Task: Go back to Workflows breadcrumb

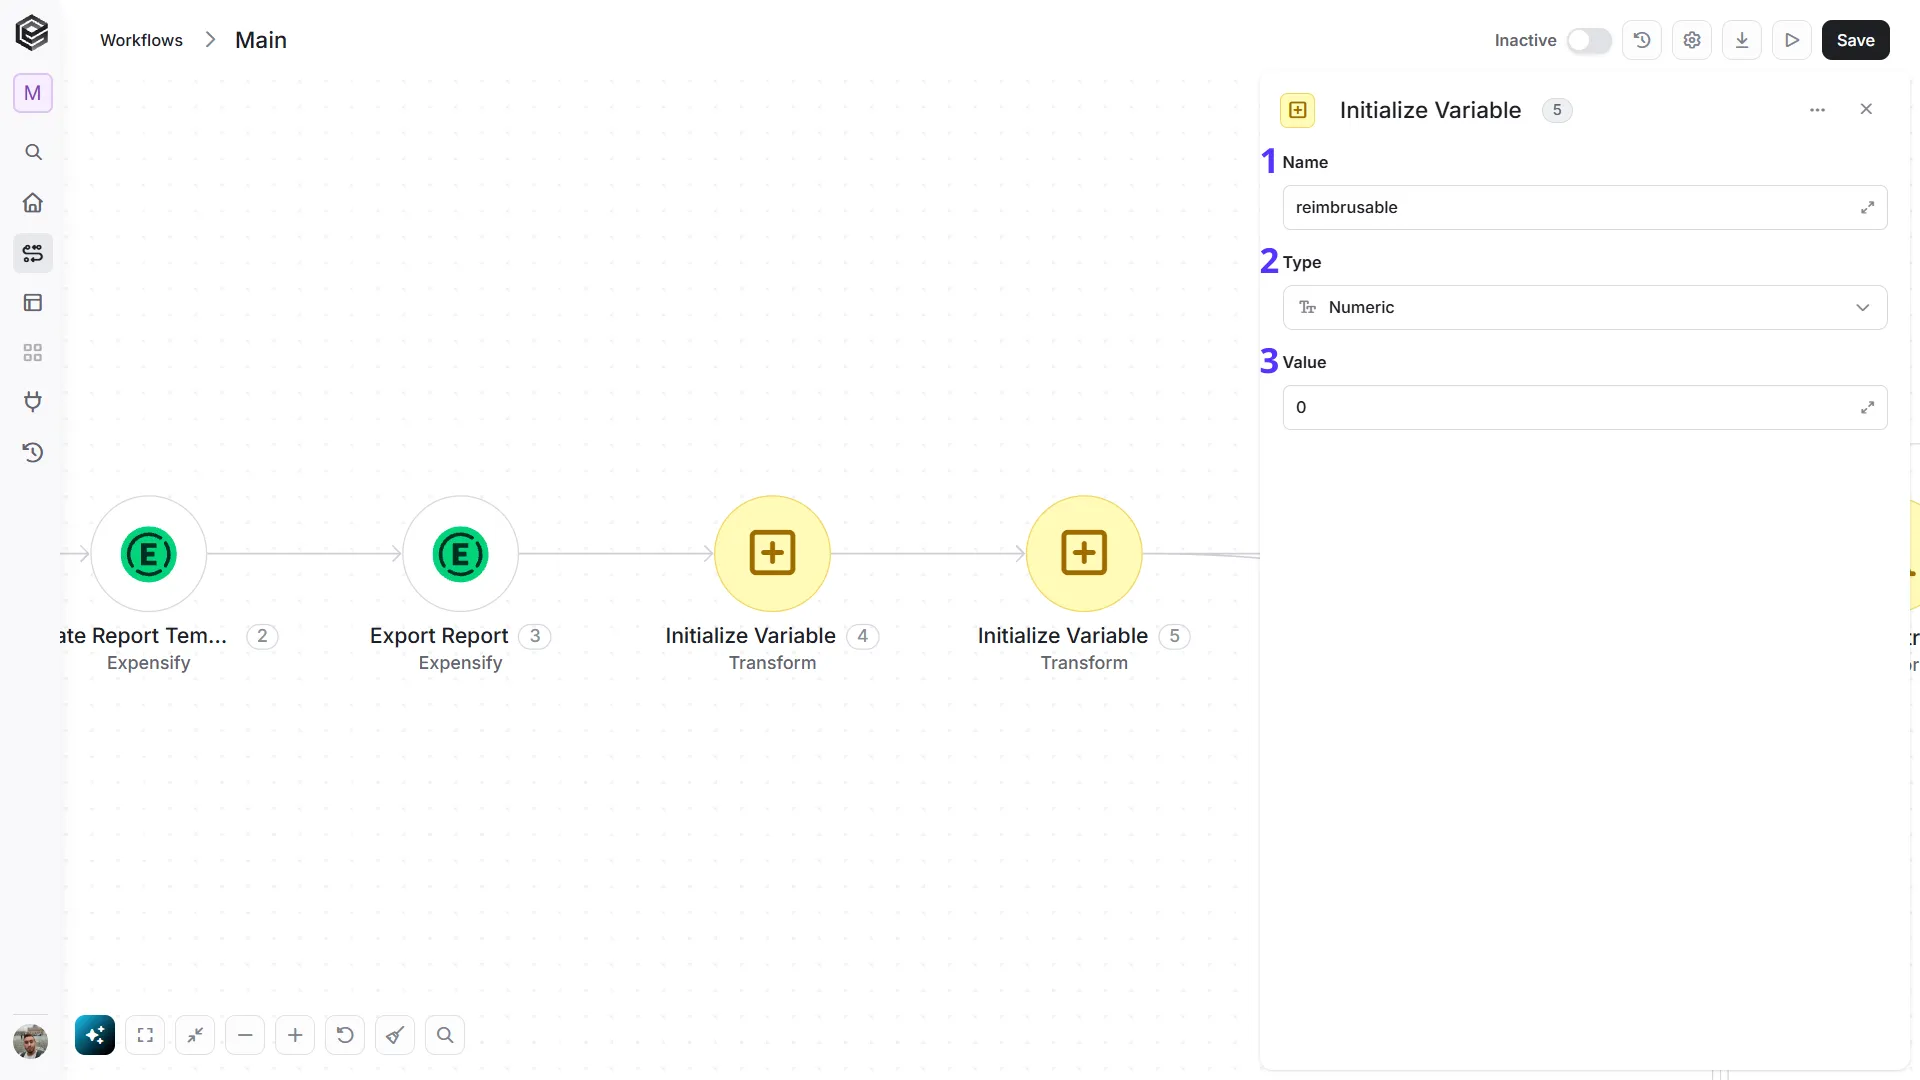Action: pos(141,40)
